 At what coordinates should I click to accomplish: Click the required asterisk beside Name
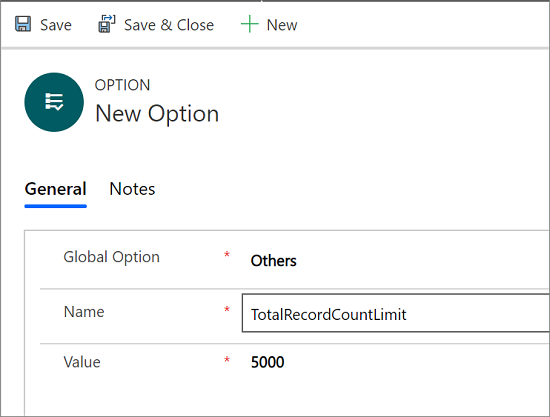pyautogui.click(x=227, y=310)
